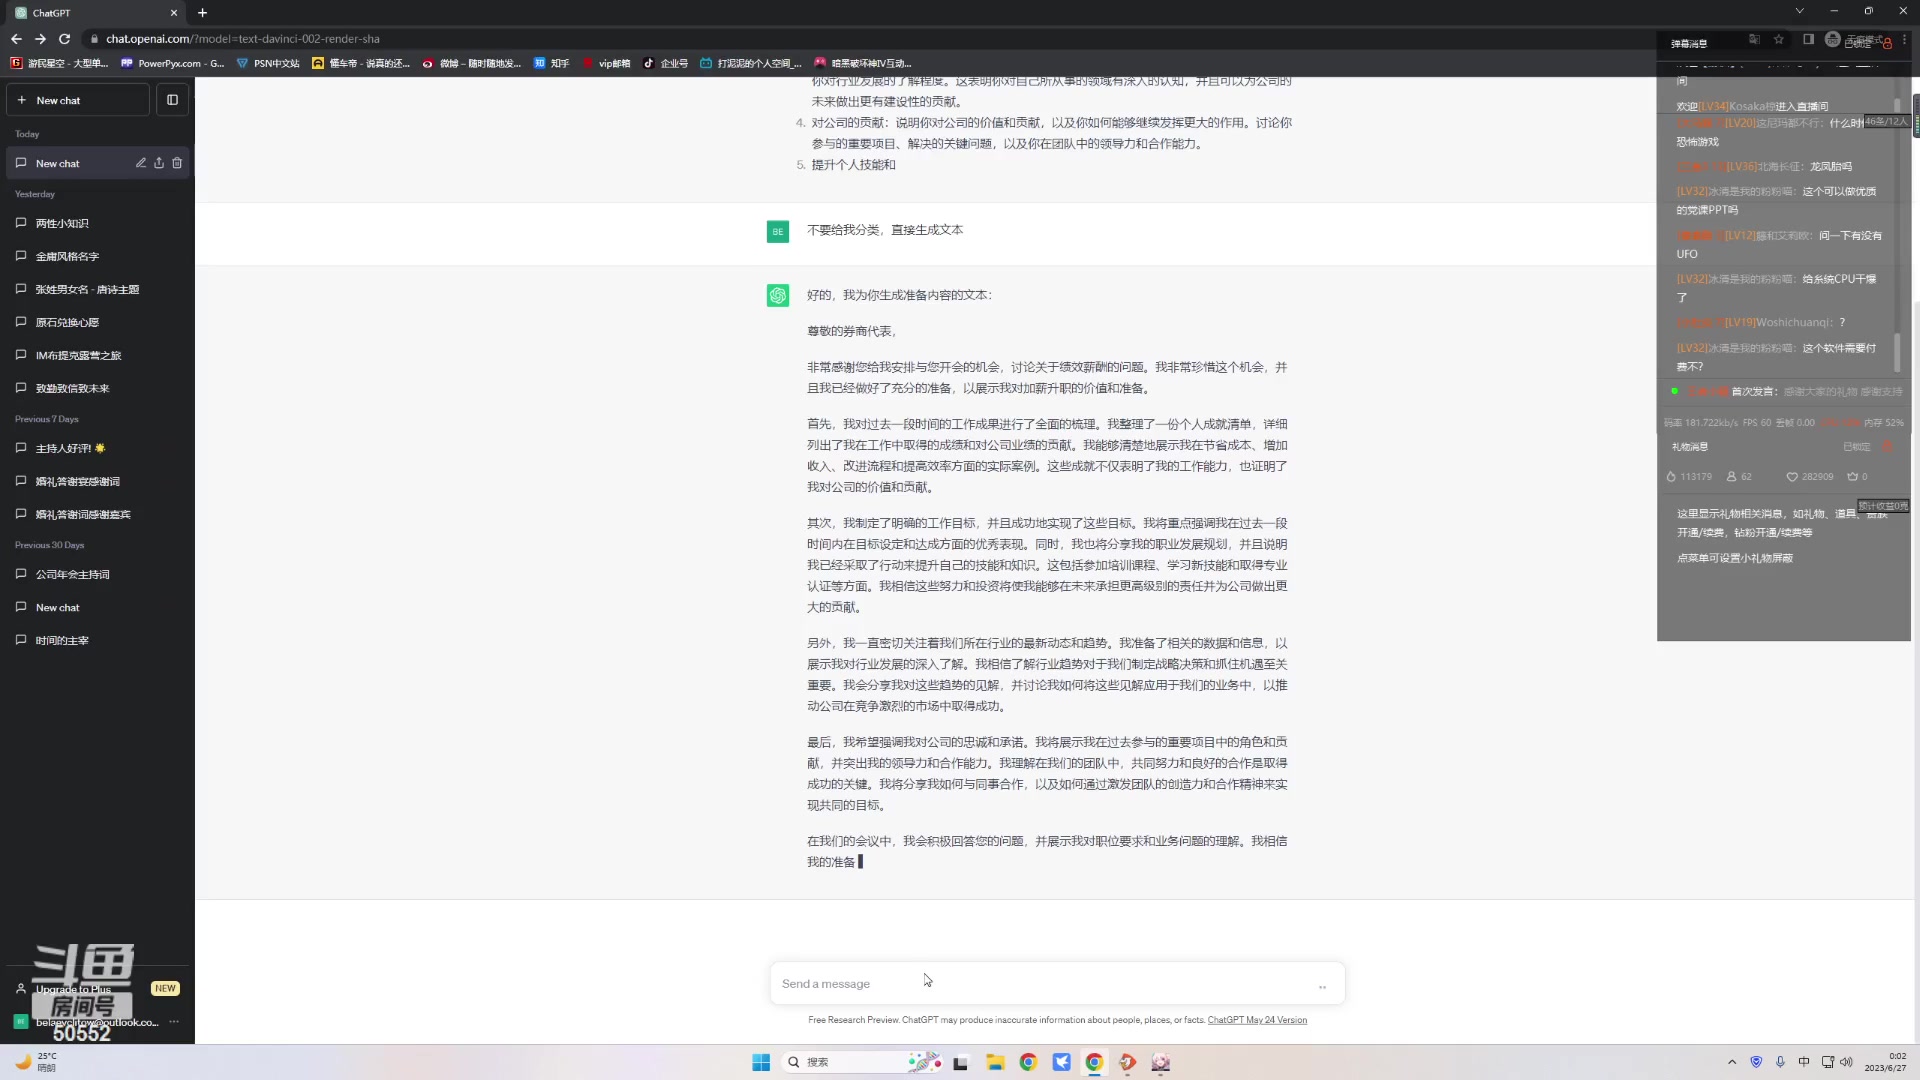The image size is (1920, 1080).
Task: Open vip邮箱 bookmark
Action: tap(606, 63)
